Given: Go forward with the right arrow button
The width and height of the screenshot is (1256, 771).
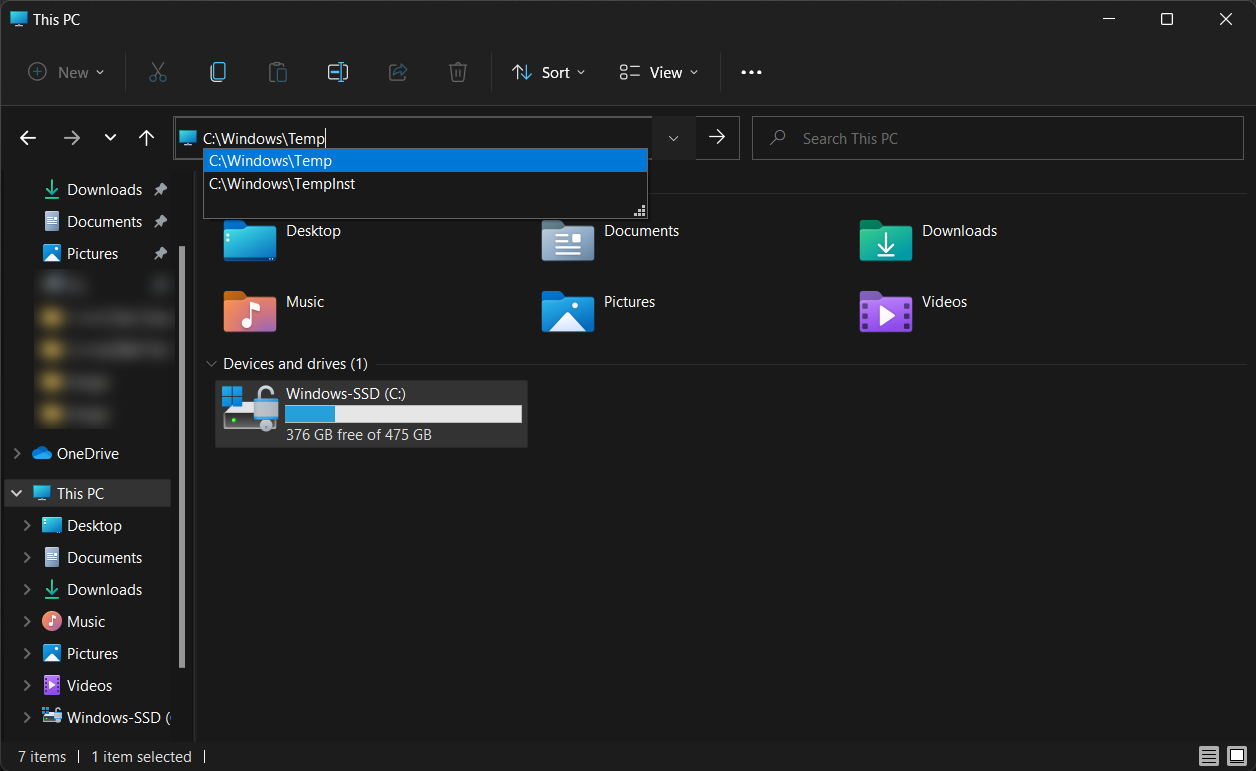Looking at the screenshot, I should (x=72, y=138).
